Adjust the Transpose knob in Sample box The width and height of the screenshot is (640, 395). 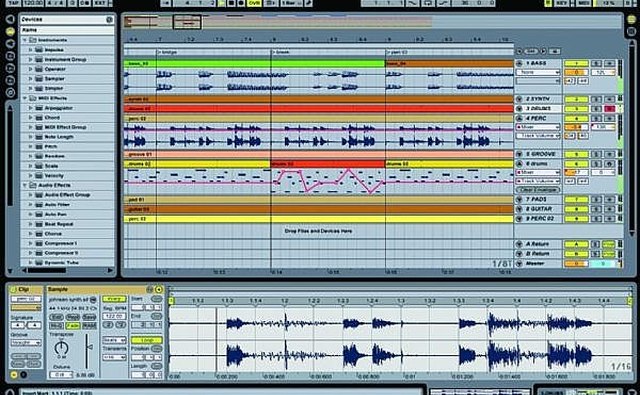coord(61,347)
